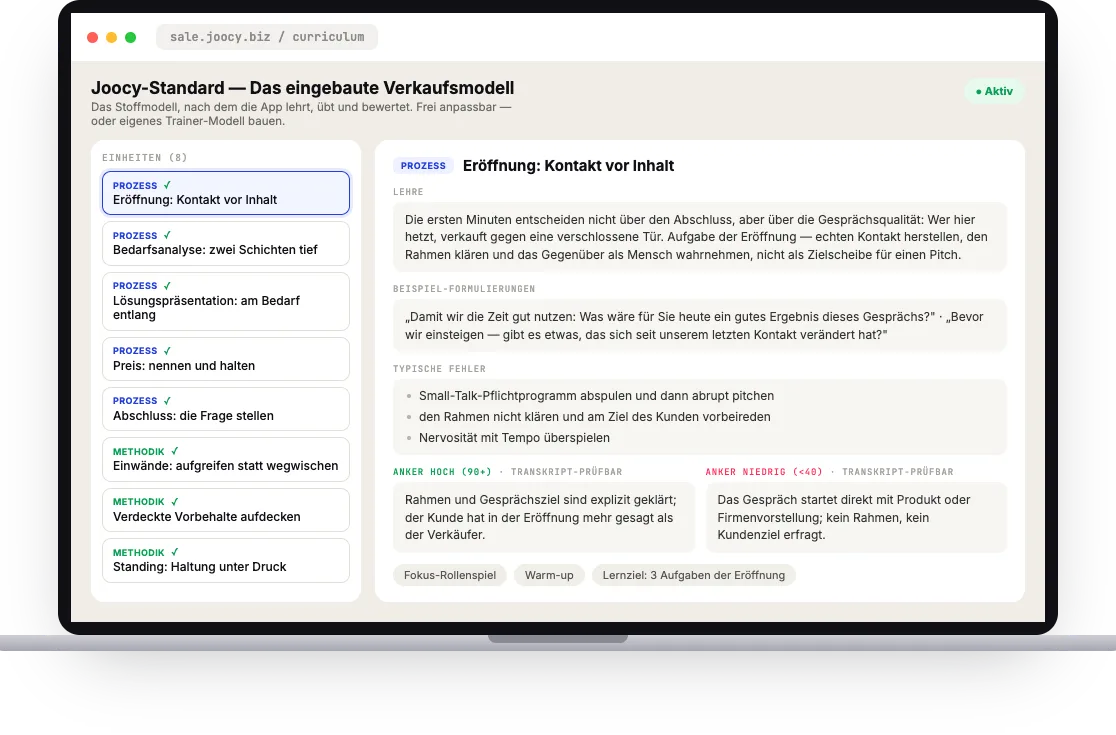This screenshot has height=735, width=1116.
Task: Click the example phrasing quote box
Action: (x=700, y=326)
